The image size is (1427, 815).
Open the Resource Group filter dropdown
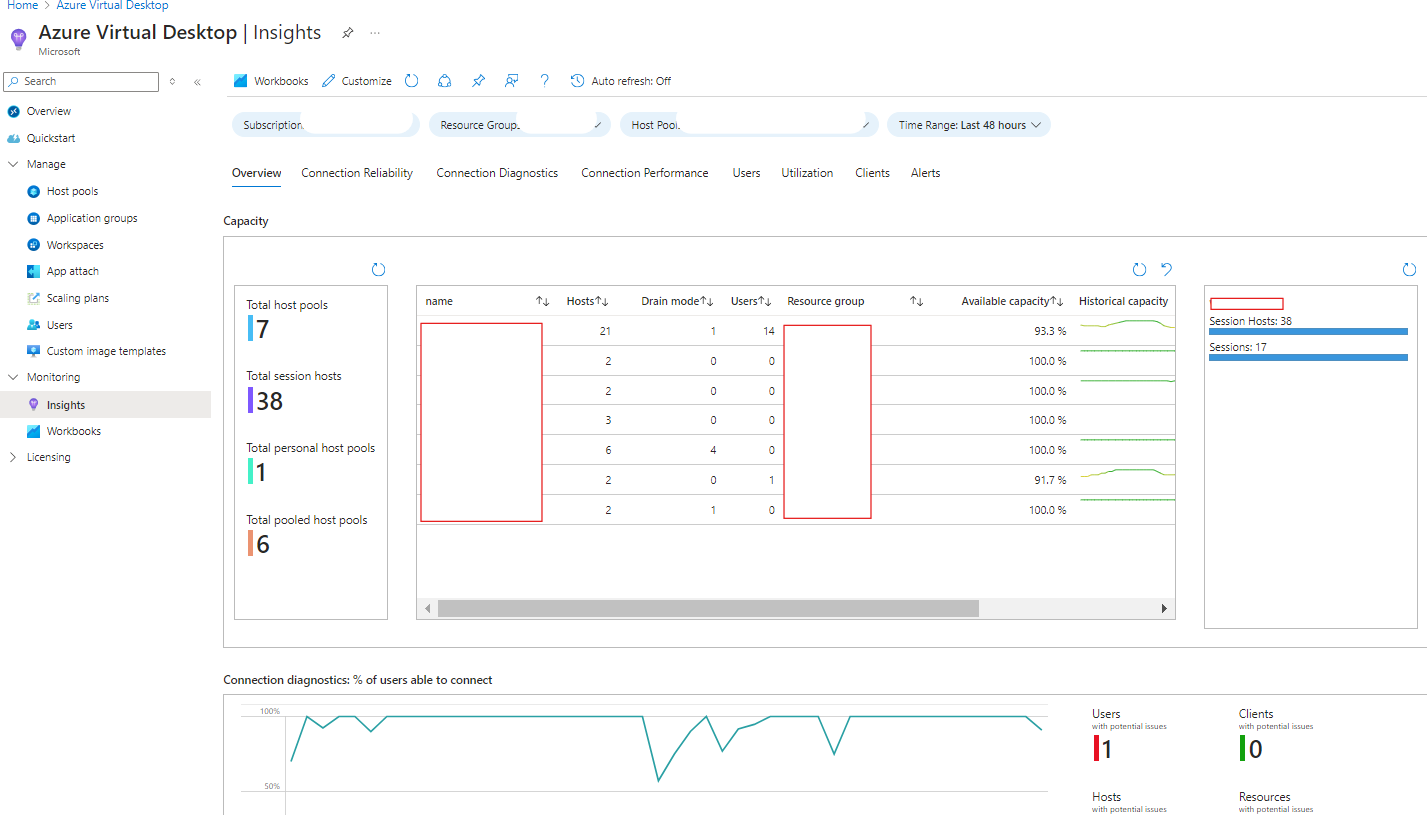point(520,125)
